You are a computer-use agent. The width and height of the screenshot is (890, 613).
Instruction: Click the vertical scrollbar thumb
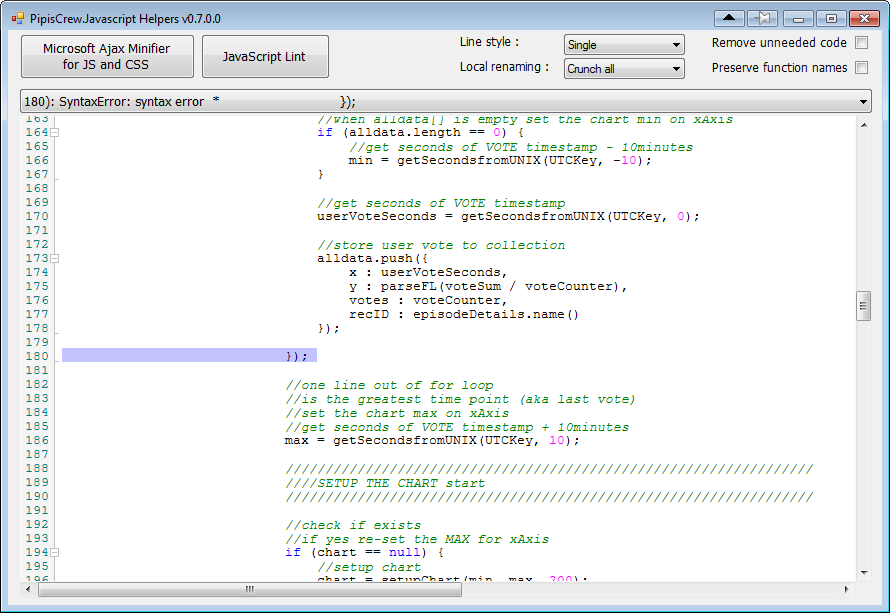864,306
